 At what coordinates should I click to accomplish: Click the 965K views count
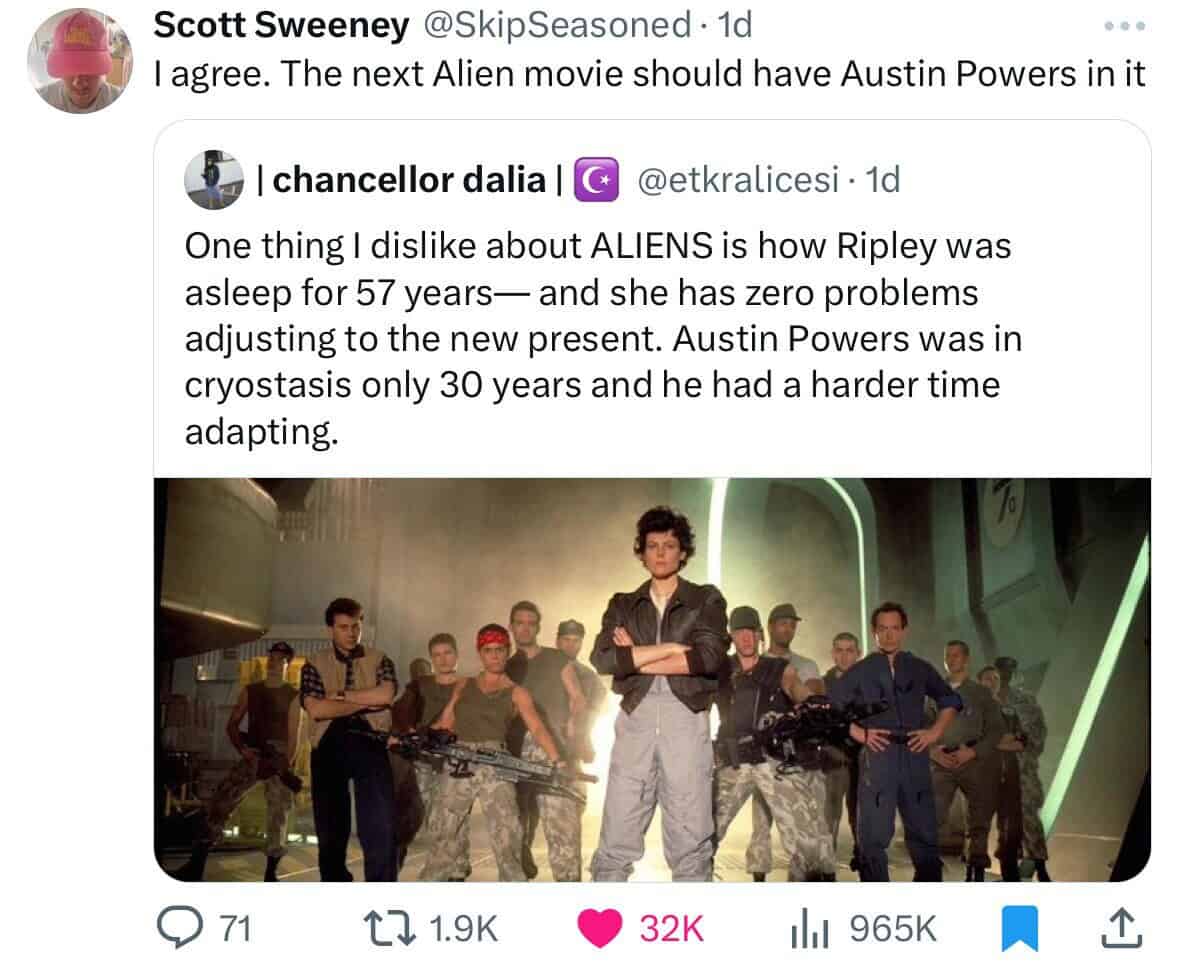(893, 929)
